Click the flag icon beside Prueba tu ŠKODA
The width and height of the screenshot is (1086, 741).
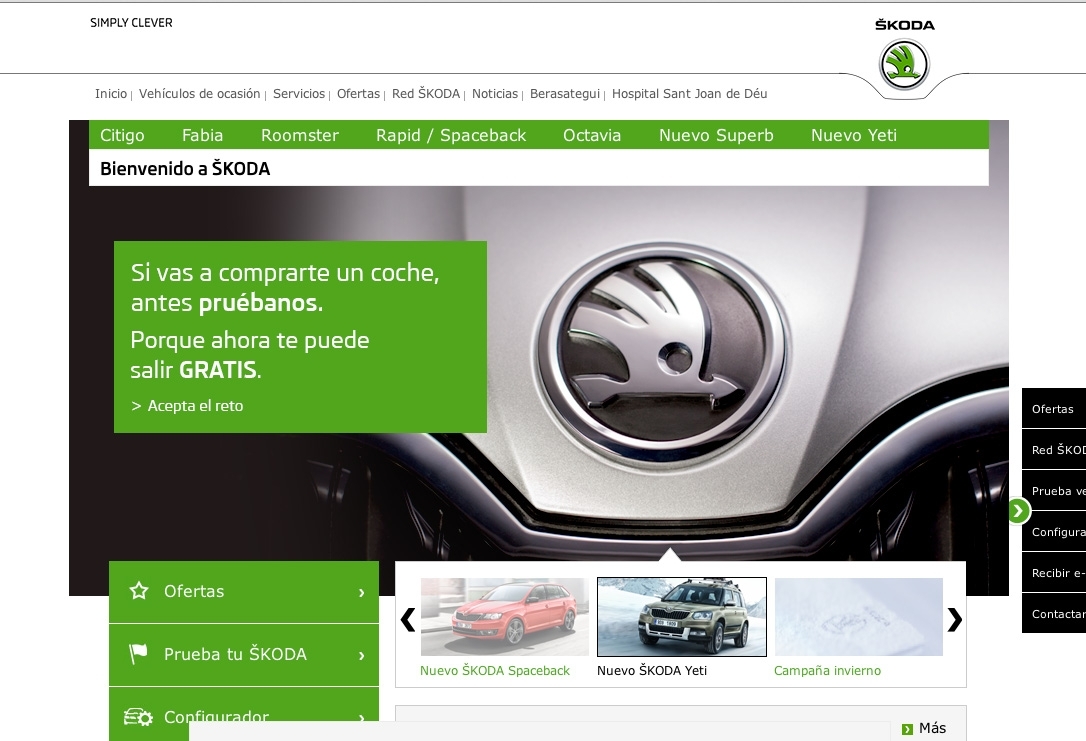coord(139,654)
